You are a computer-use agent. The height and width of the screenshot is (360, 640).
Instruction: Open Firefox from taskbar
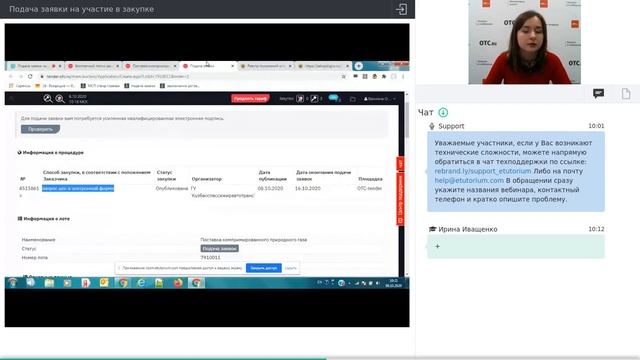point(178,282)
